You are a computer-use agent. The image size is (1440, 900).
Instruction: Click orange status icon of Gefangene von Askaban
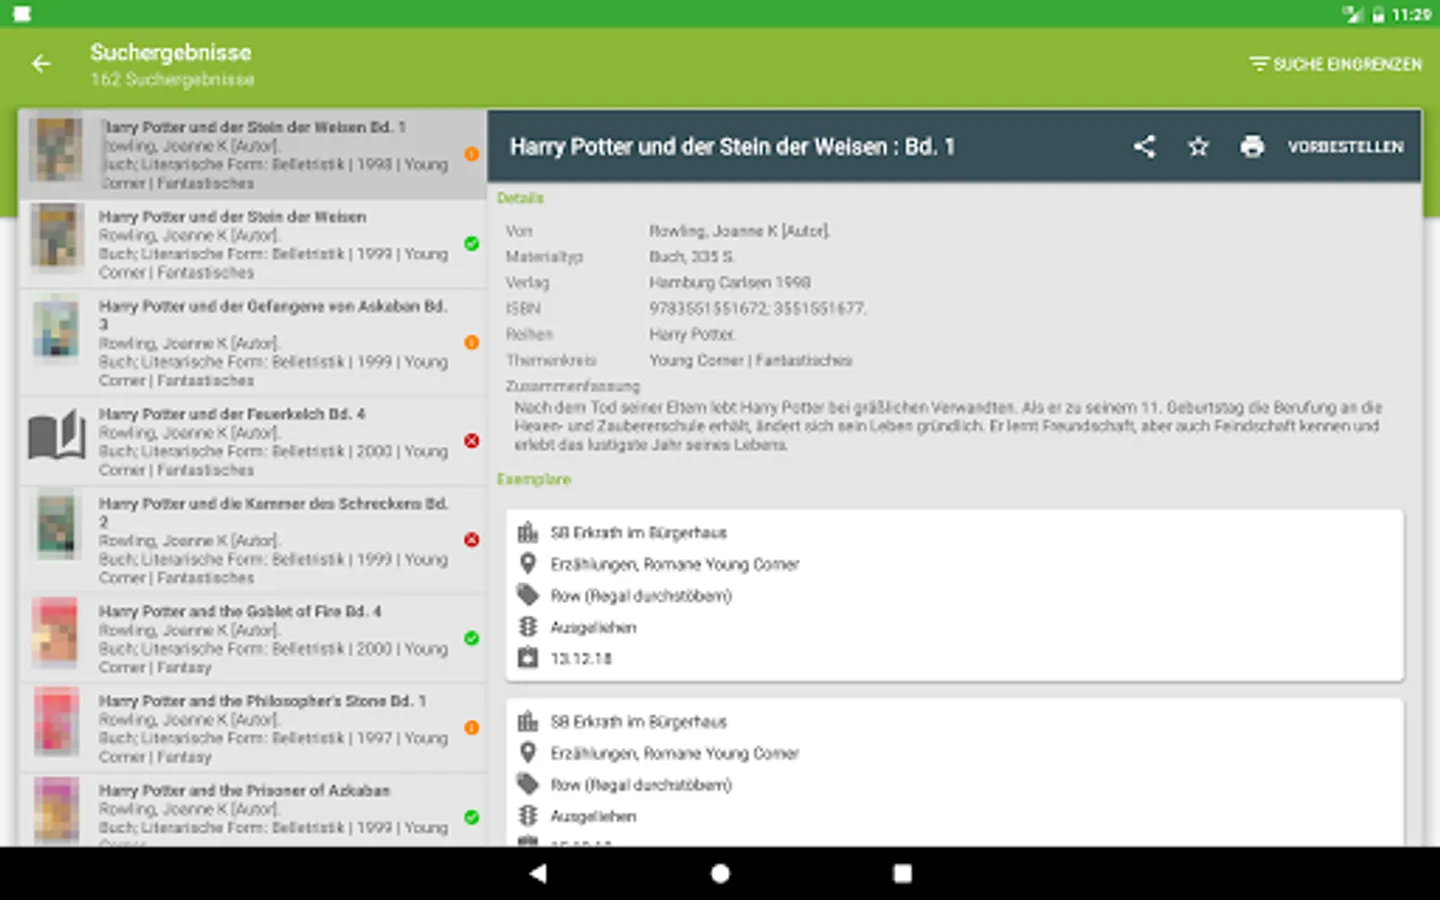(471, 342)
